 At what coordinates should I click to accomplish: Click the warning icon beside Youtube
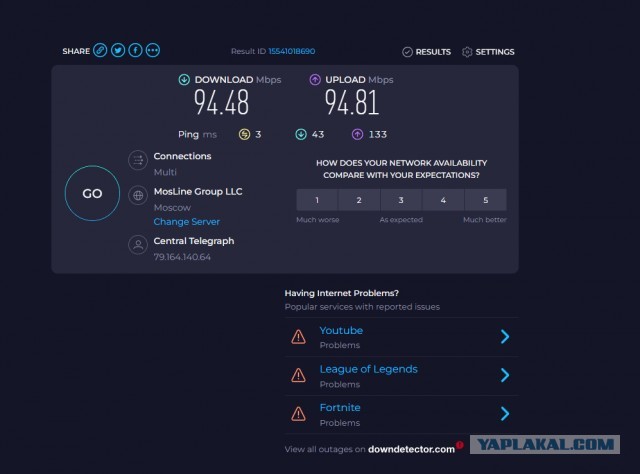tap(299, 337)
